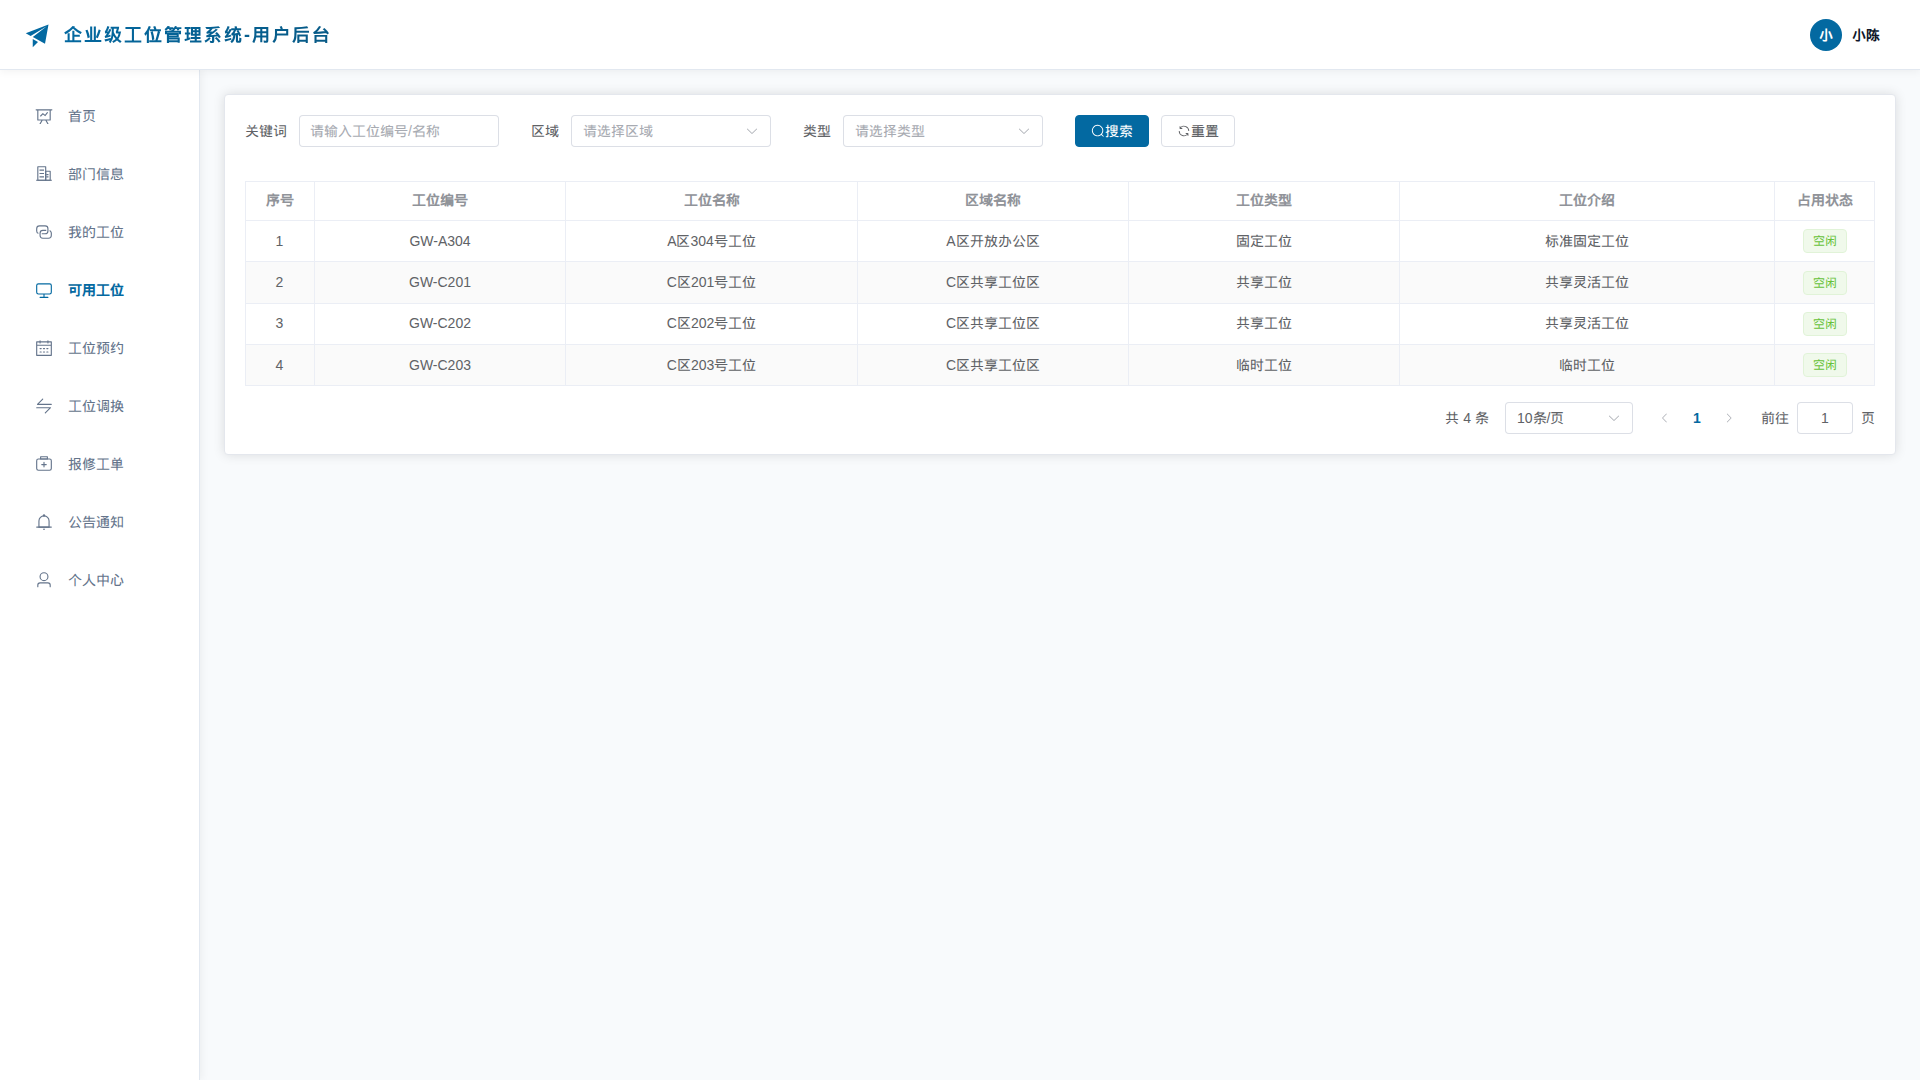
Task: Click the 占用状态 column header
Action: [1825, 200]
